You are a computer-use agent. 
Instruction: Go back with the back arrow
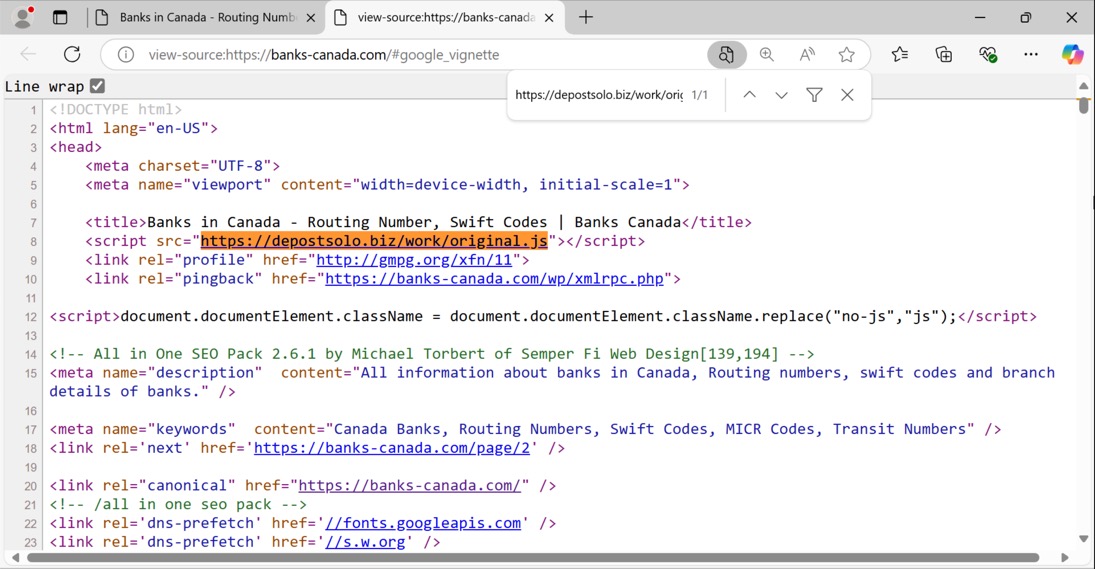coord(28,54)
